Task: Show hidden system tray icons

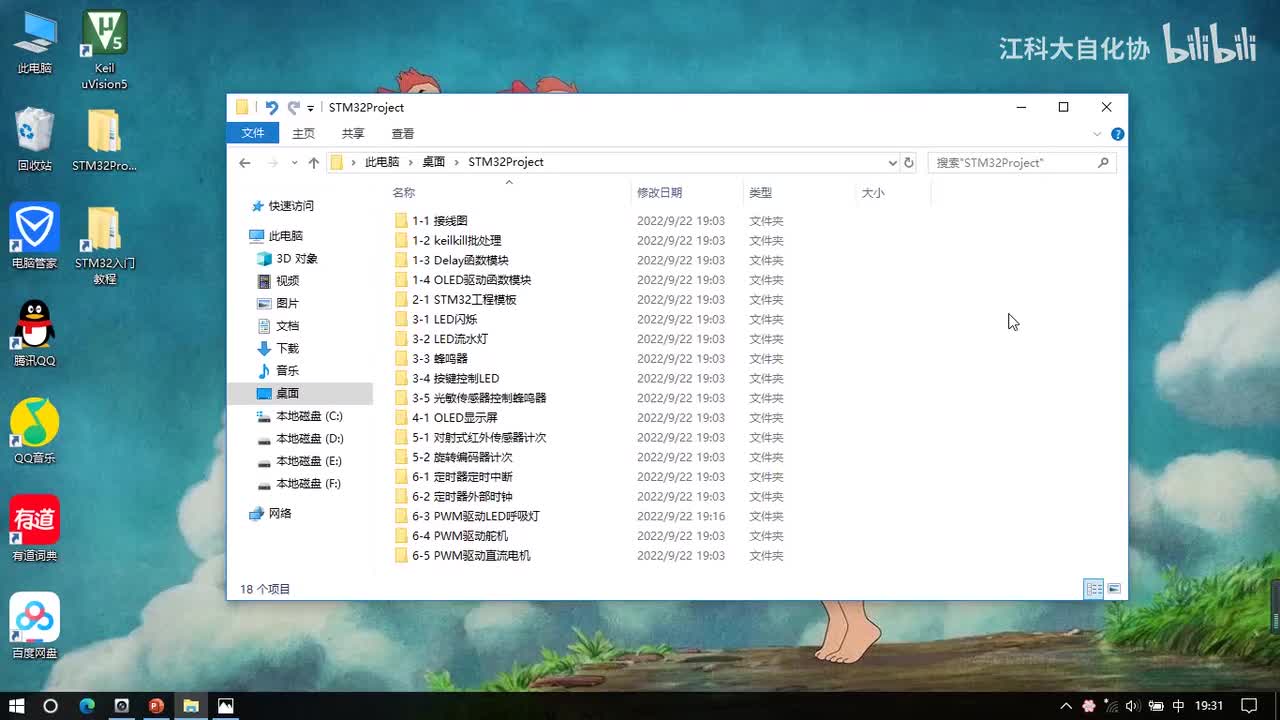Action: pos(1066,705)
